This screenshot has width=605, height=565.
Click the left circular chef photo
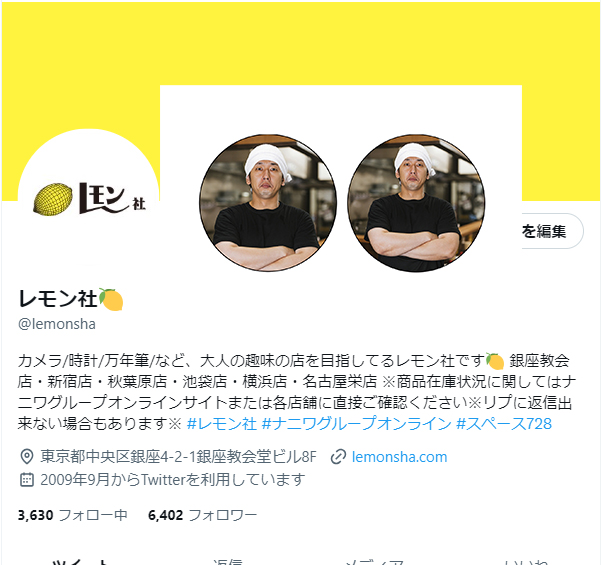click(x=268, y=203)
